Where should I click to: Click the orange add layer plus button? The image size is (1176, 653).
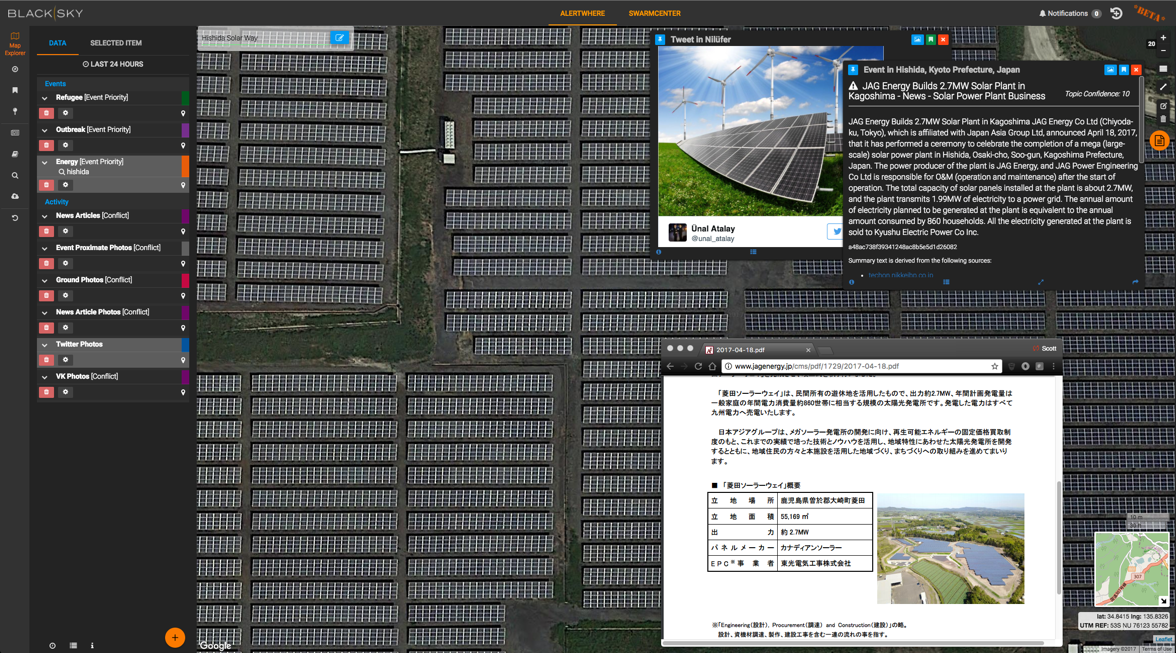[175, 637]
